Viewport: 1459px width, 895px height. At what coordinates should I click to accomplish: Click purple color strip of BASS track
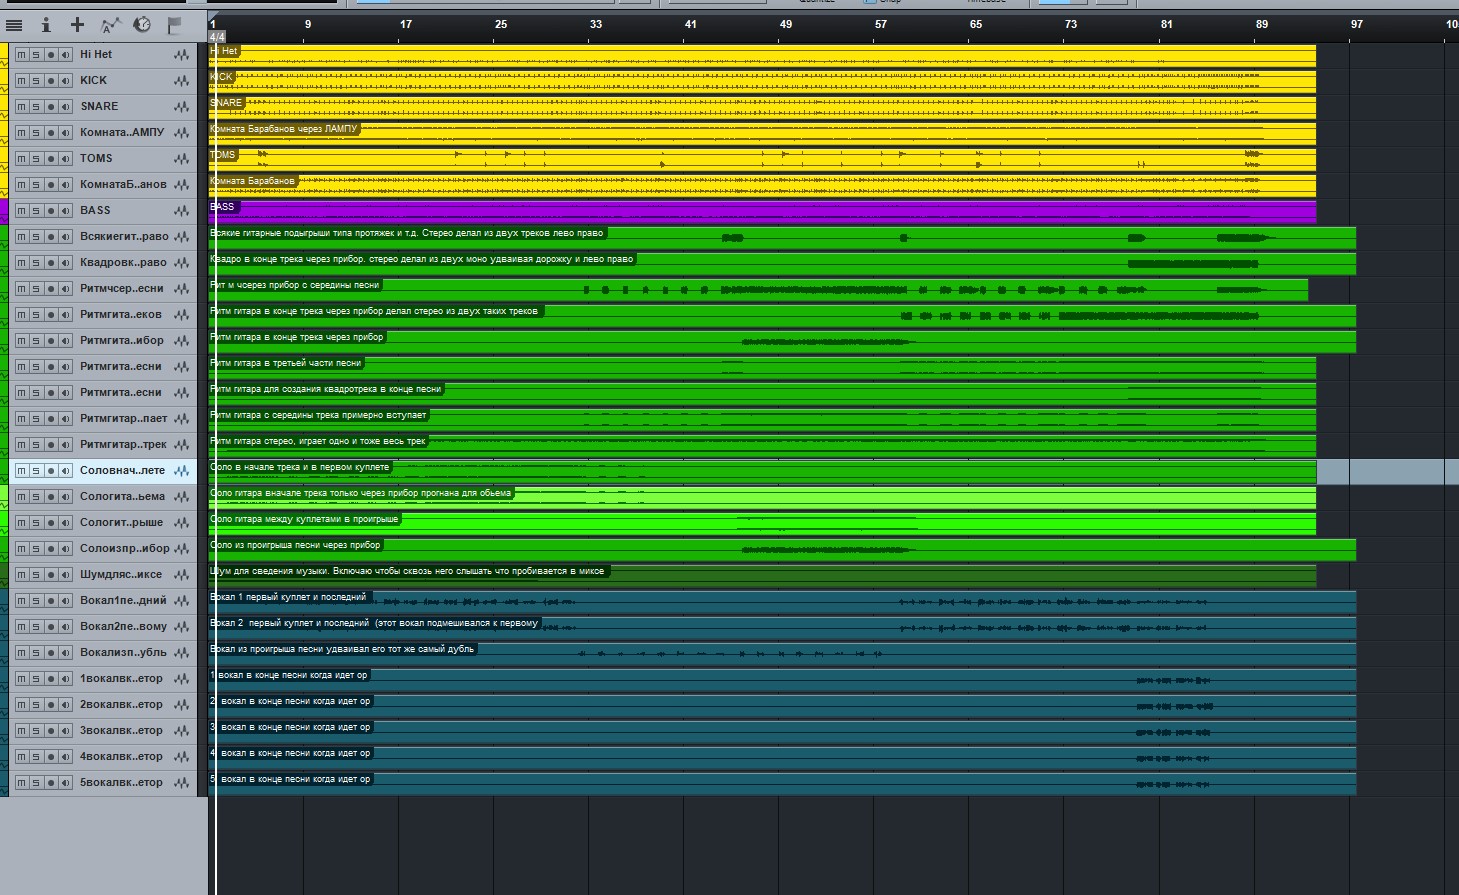tap(4, 211)
